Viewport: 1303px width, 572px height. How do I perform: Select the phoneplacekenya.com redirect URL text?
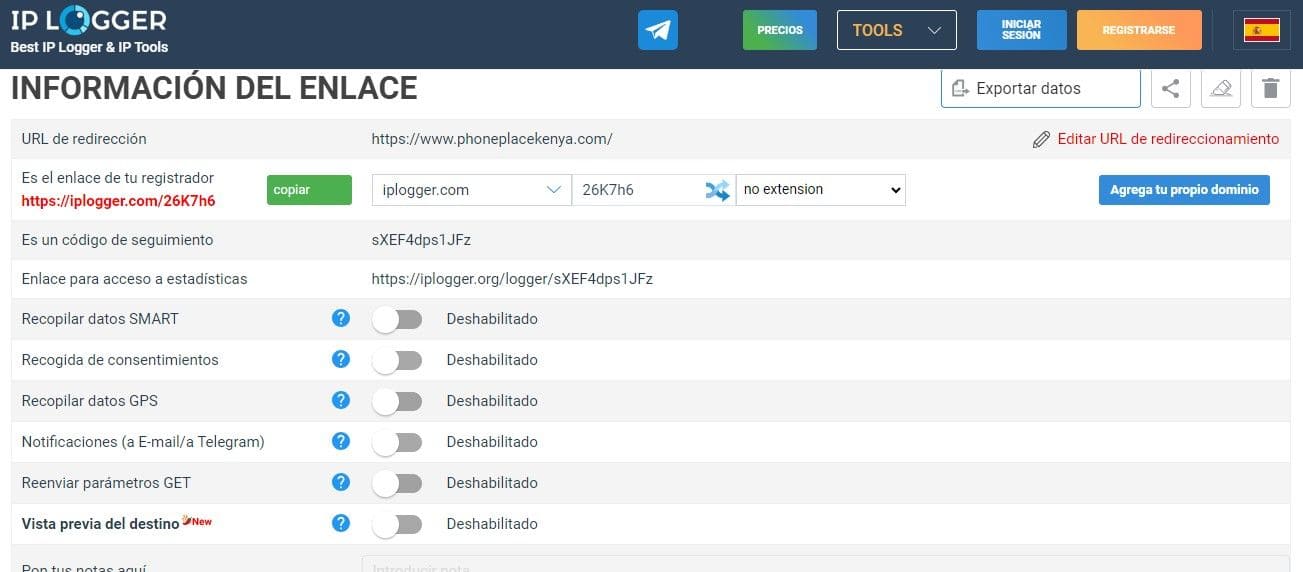pyautogui.click(x=492, y=139)
